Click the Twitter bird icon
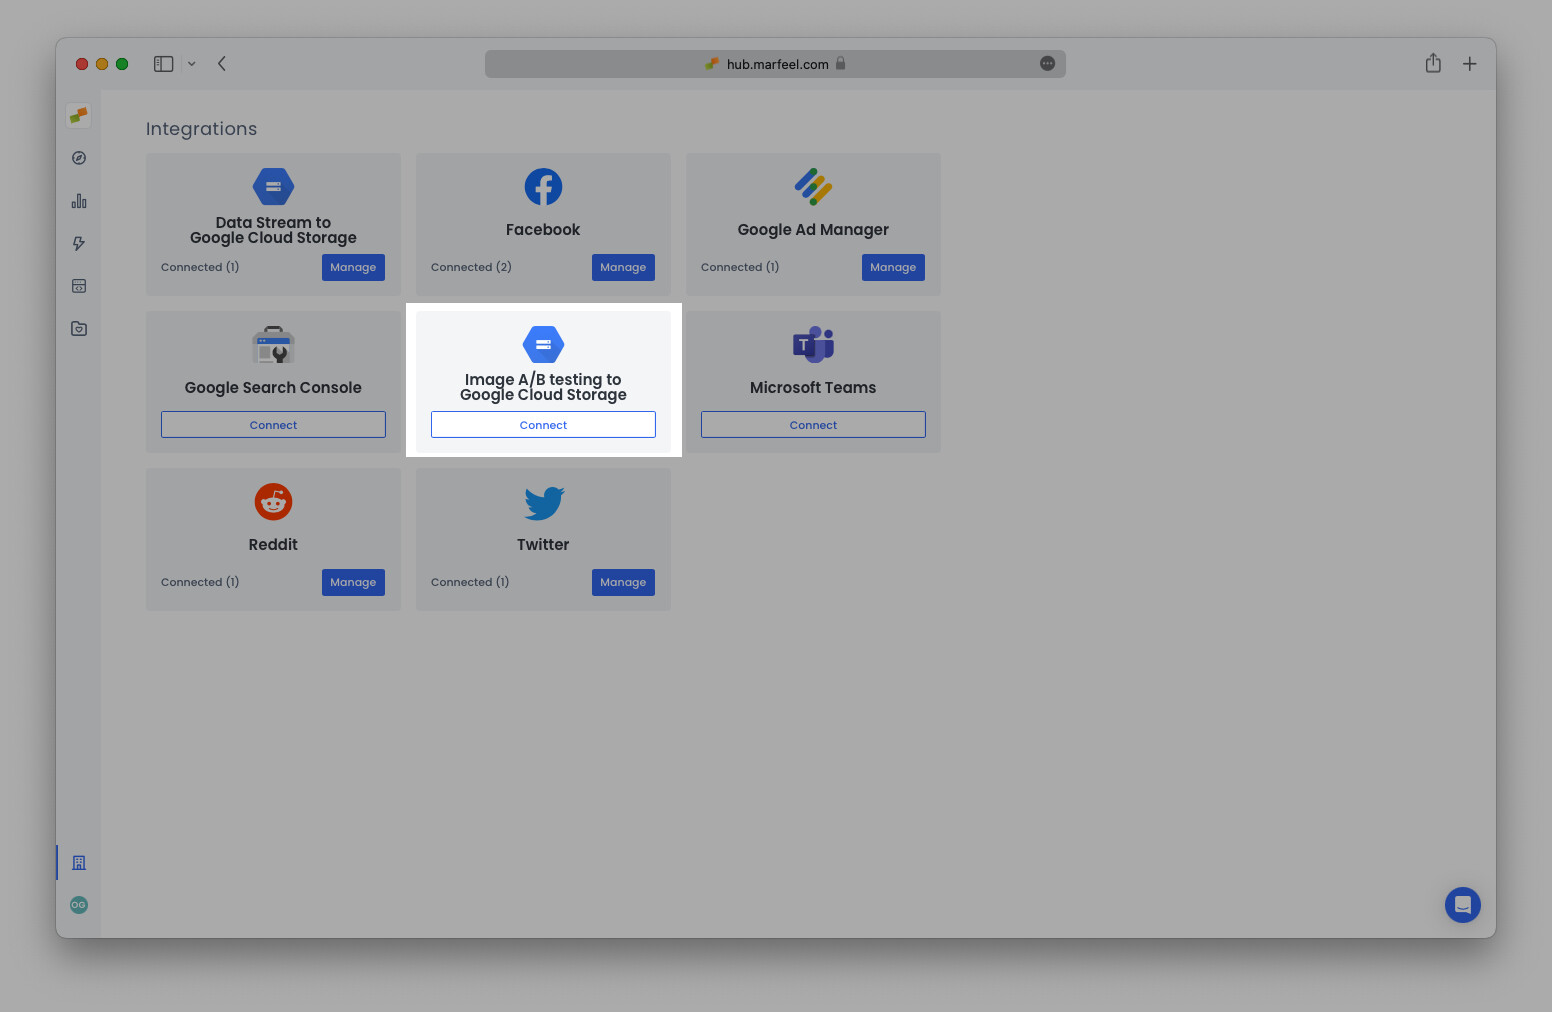The image size is (1552, 1012). click(x=543, y=503)
